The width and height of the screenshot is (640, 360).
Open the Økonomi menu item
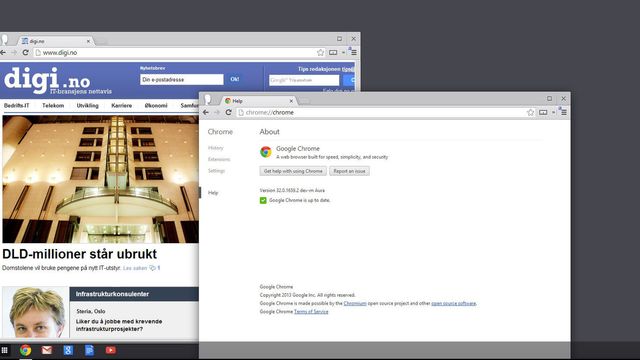[x=156, y=105]
